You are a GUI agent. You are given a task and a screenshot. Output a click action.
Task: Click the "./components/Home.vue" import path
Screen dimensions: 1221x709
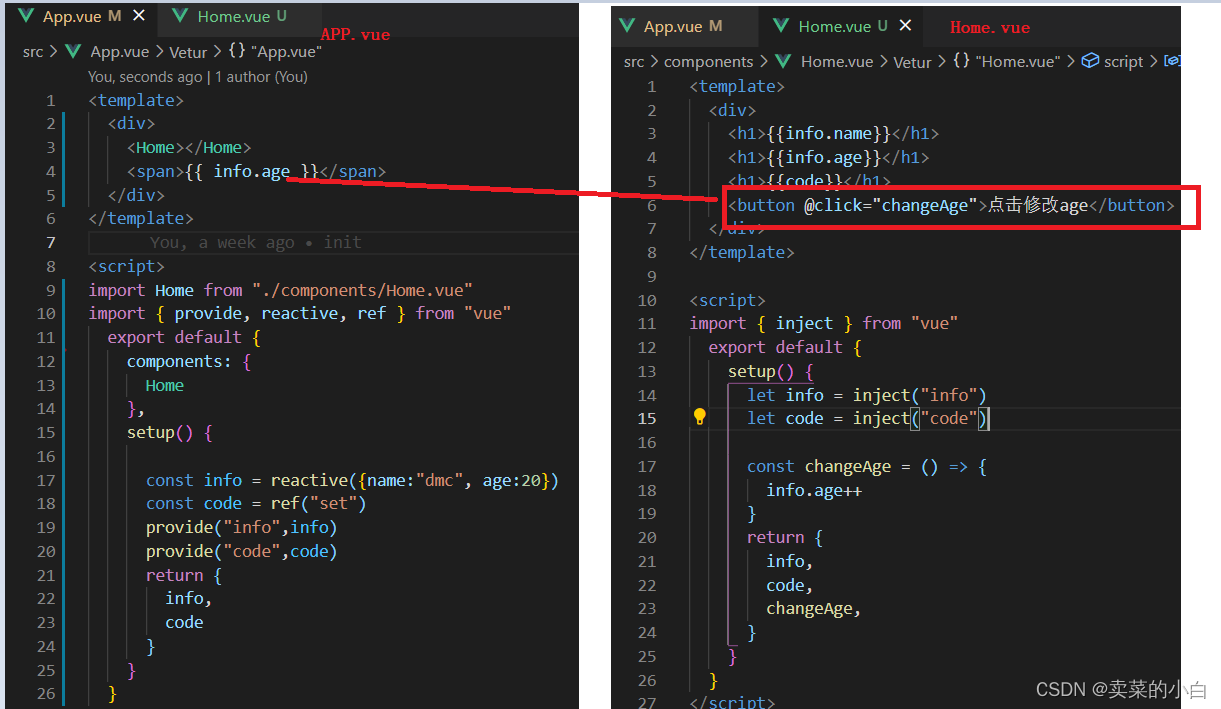(362, 290)
